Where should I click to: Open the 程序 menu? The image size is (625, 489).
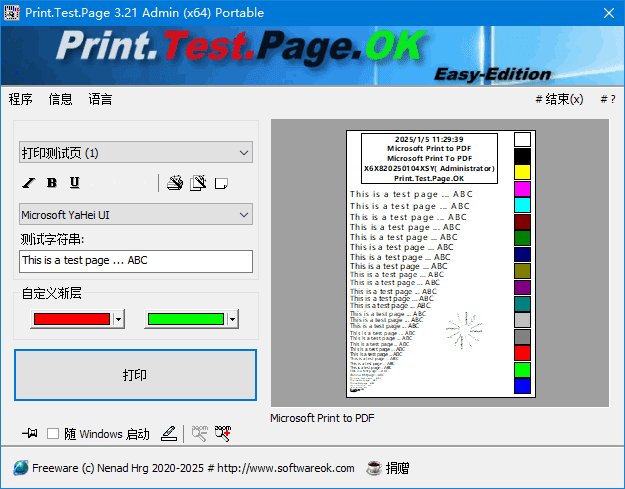pos(20,99)
